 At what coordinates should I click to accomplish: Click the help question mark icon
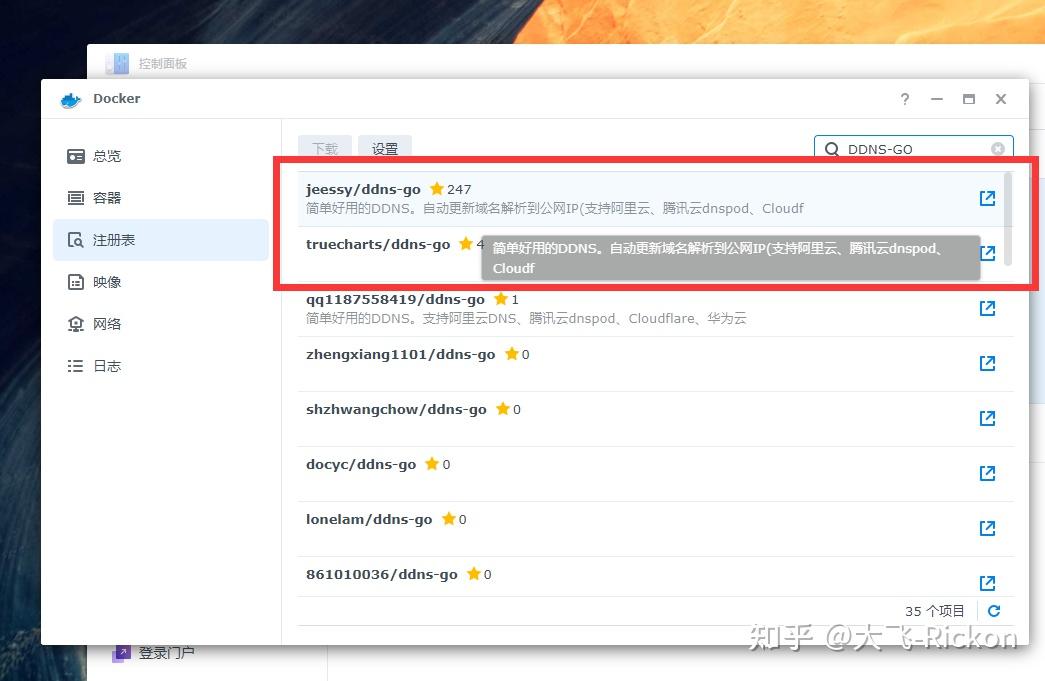[x=904, y=99]
